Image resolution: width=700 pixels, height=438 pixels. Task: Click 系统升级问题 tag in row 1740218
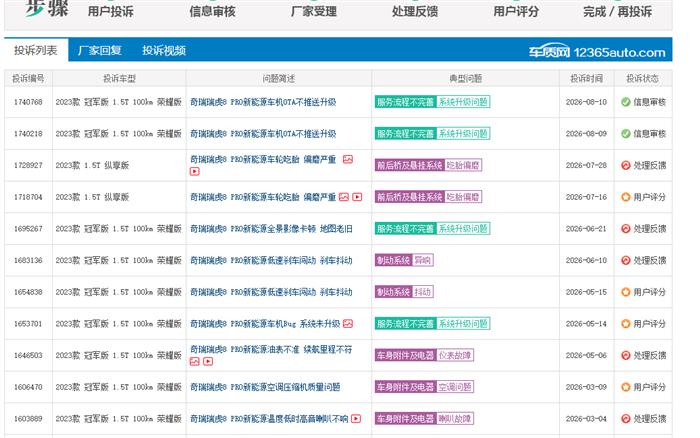point(463,133)
